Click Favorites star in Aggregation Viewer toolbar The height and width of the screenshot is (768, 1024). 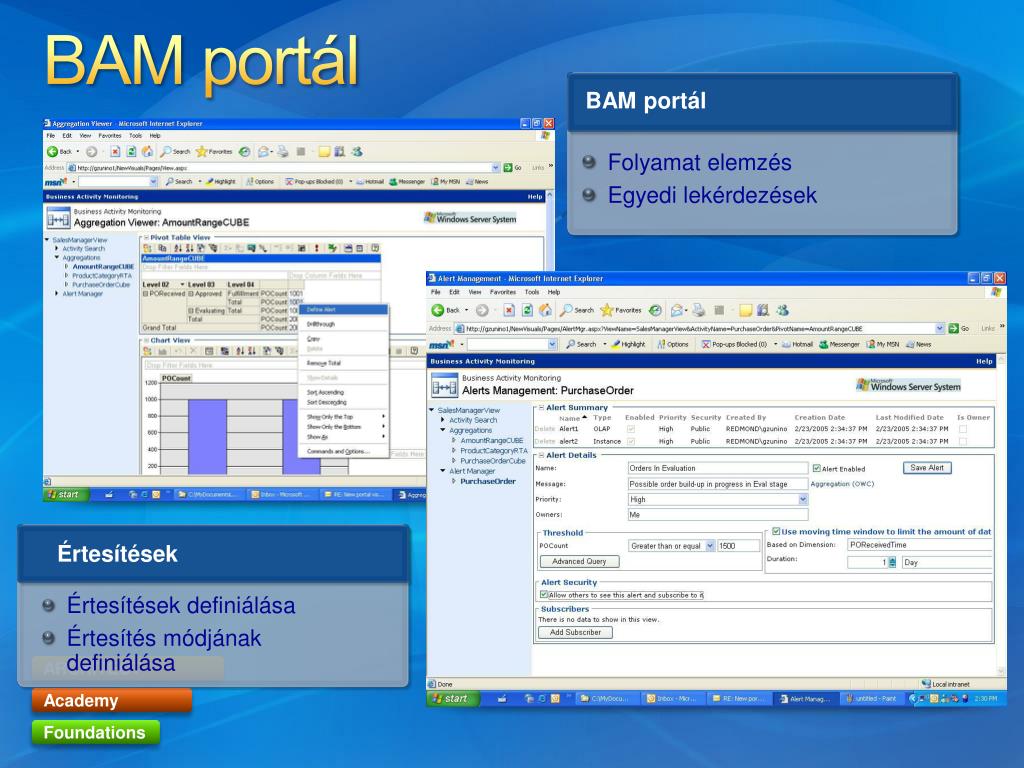pyautogui.click(x=201, y=152)
